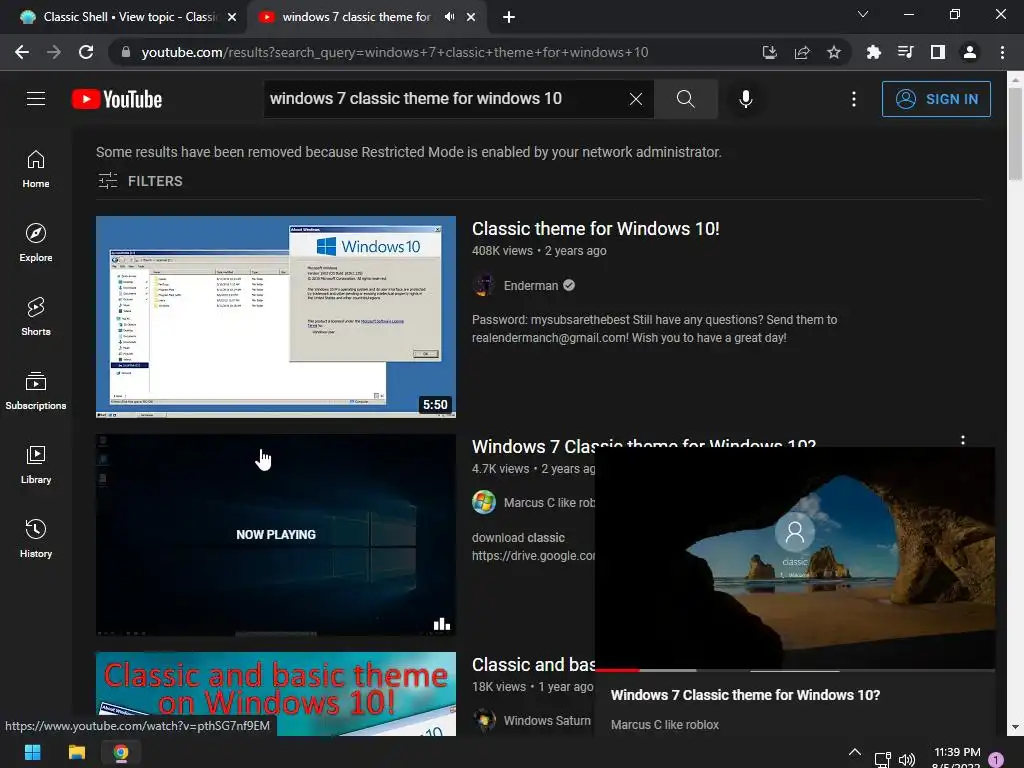The width and height of the screenshot is (1024, 768).
Task: Go back in browser history
Action: tap(22, 52)
